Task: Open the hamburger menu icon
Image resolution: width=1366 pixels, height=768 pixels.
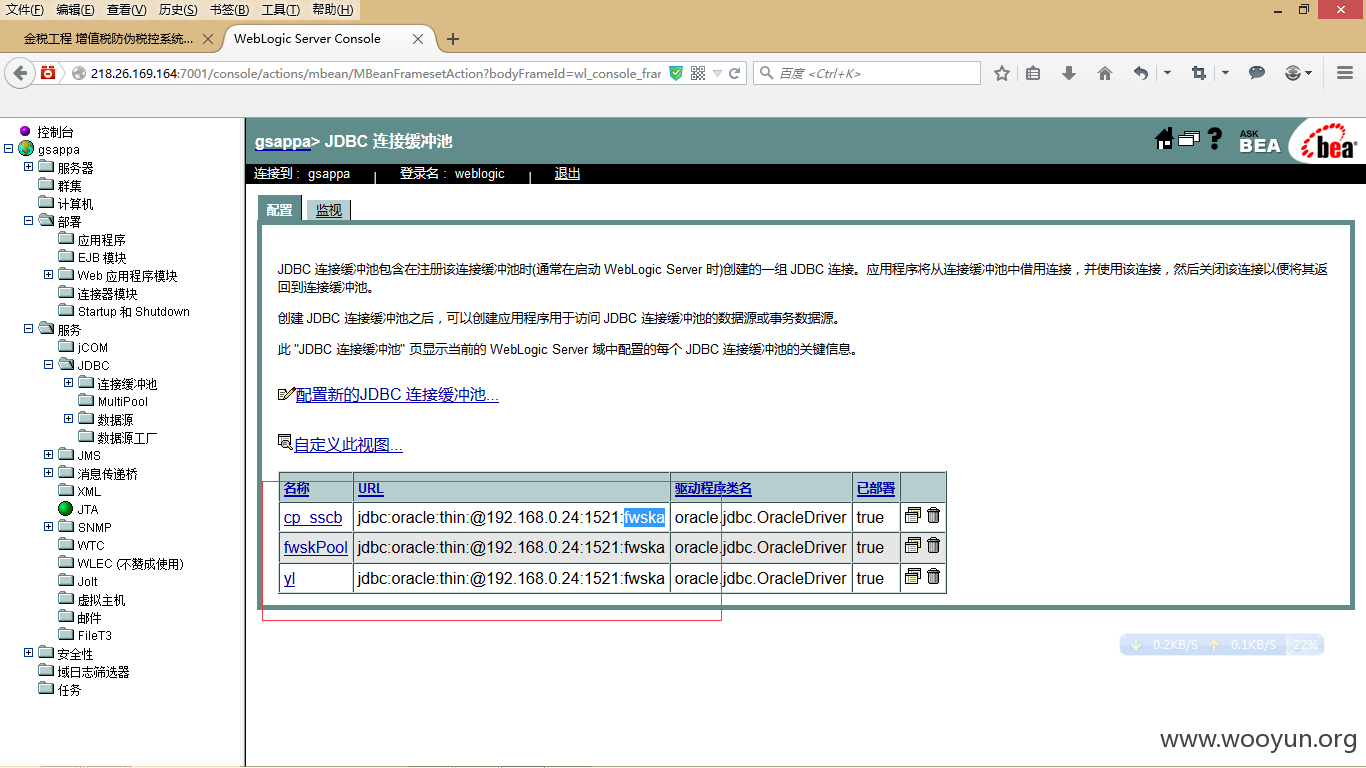Action: tap(1345, 73)
